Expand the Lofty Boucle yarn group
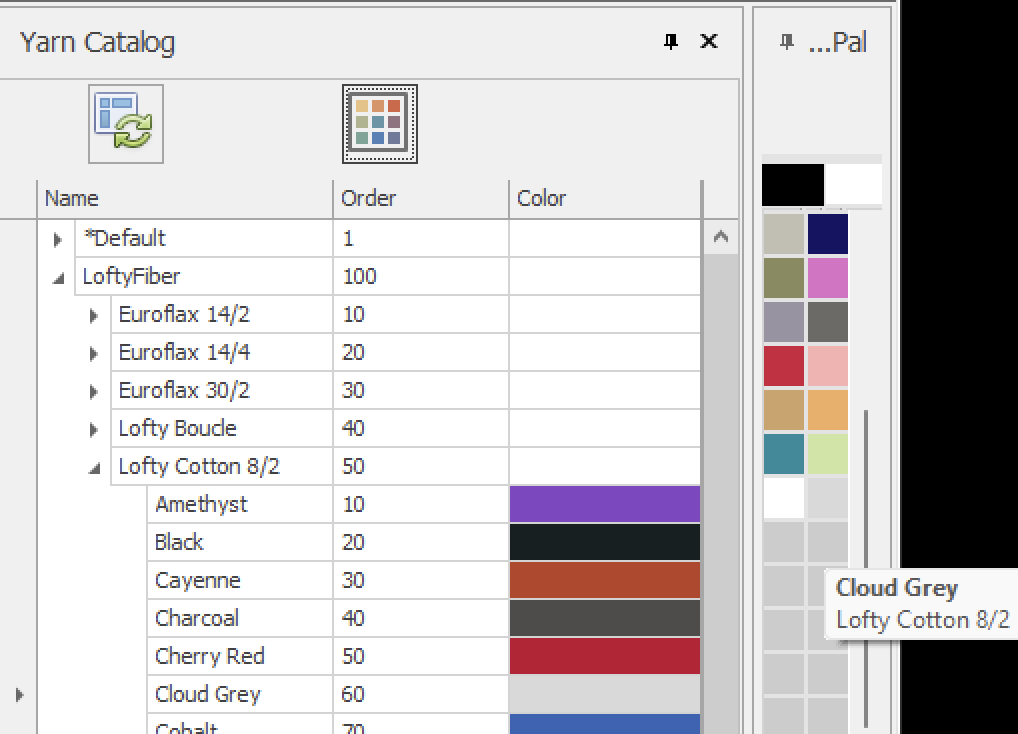 pyautogui.click(x=94, y=429)
